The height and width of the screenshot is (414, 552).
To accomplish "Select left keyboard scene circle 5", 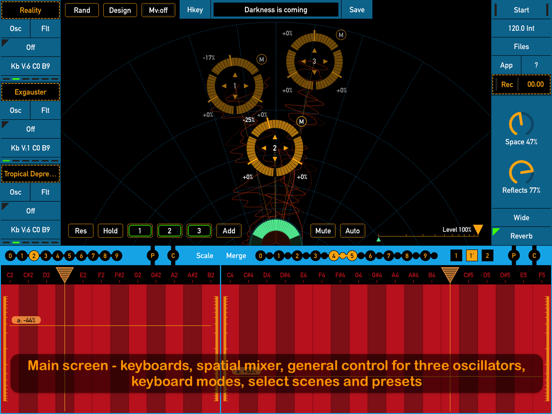I will point(69,256).
